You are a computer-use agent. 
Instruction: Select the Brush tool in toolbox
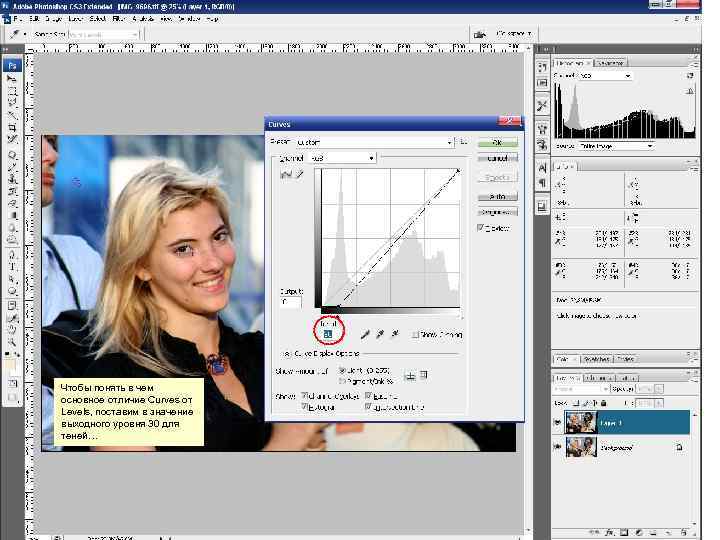(11, 167)
